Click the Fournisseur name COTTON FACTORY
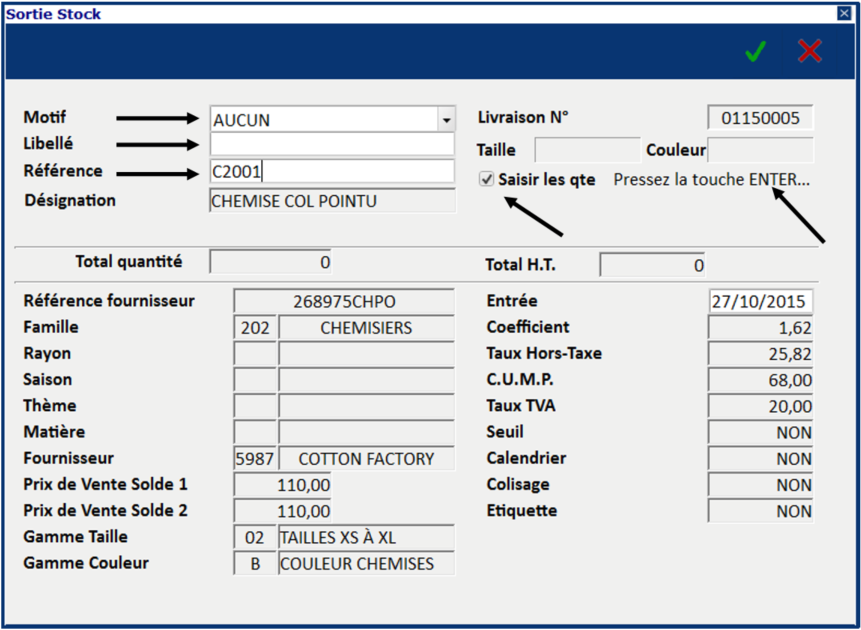 click(x=366, y=459)
